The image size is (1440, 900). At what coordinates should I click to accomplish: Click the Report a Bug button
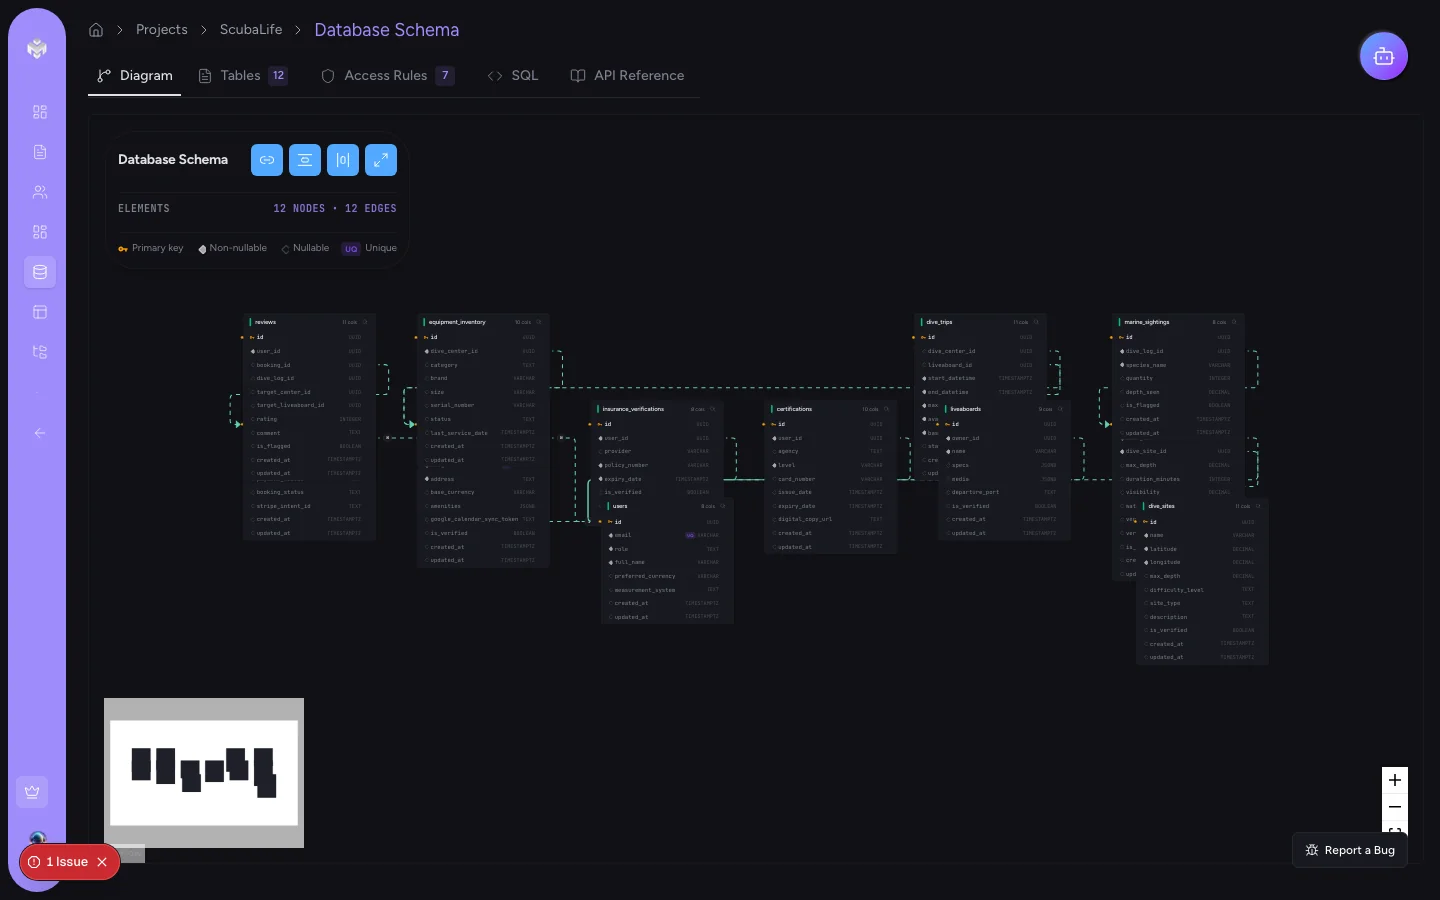1349,850
